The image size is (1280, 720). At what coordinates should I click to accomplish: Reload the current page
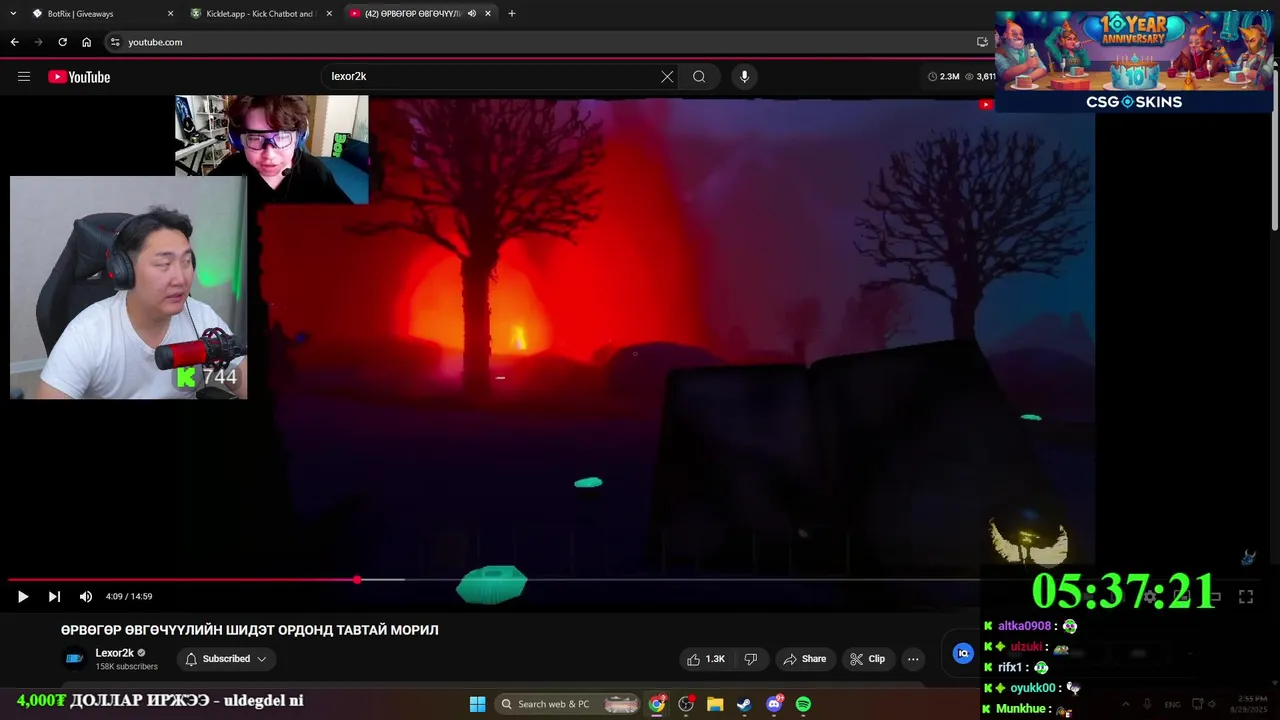coord(62,42)
